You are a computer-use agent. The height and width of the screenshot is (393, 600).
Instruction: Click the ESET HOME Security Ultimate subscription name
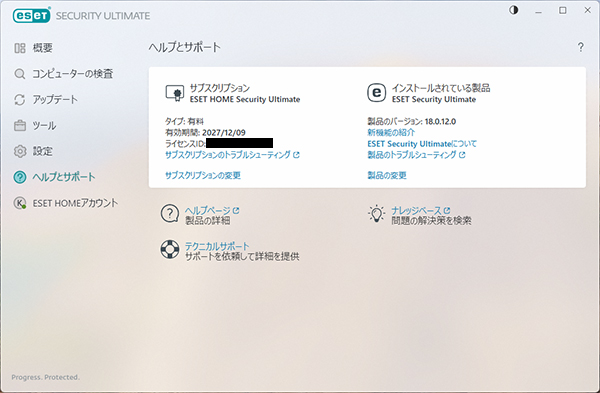click(245, 99)
